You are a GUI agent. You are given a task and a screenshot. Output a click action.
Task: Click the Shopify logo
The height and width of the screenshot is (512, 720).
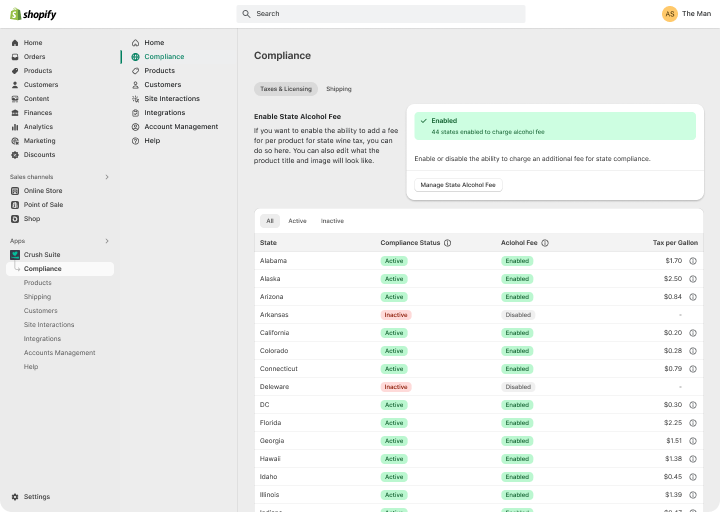pyautogui.click(x=33, y=14)
